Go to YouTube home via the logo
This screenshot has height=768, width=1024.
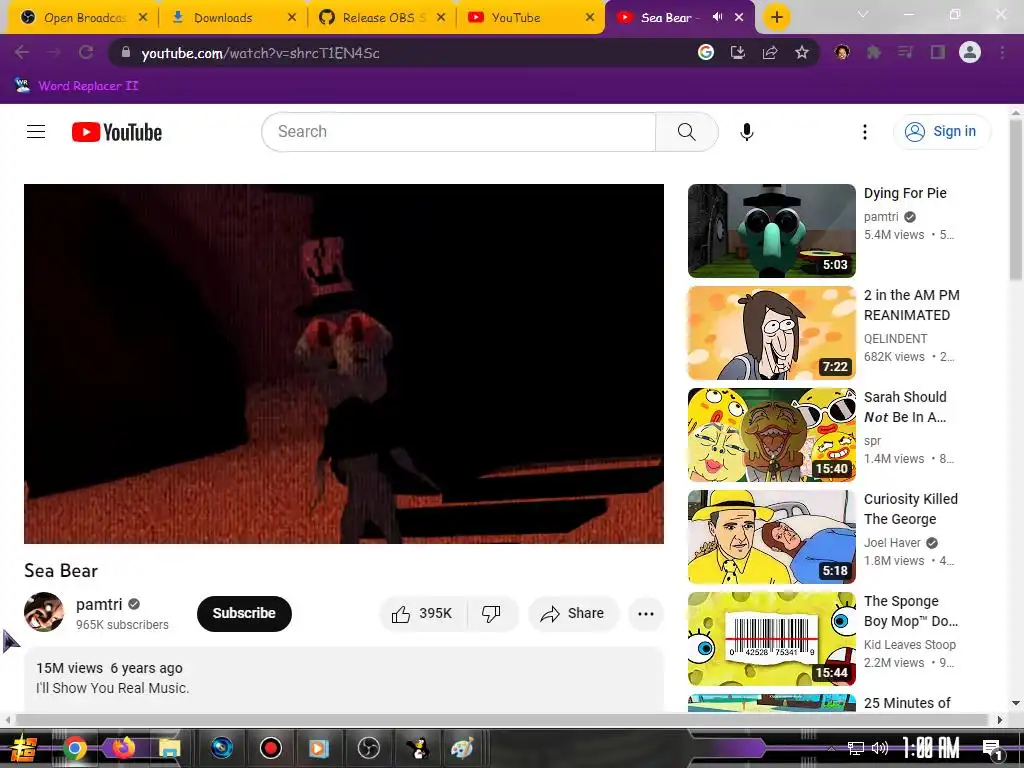coord(116,132)
